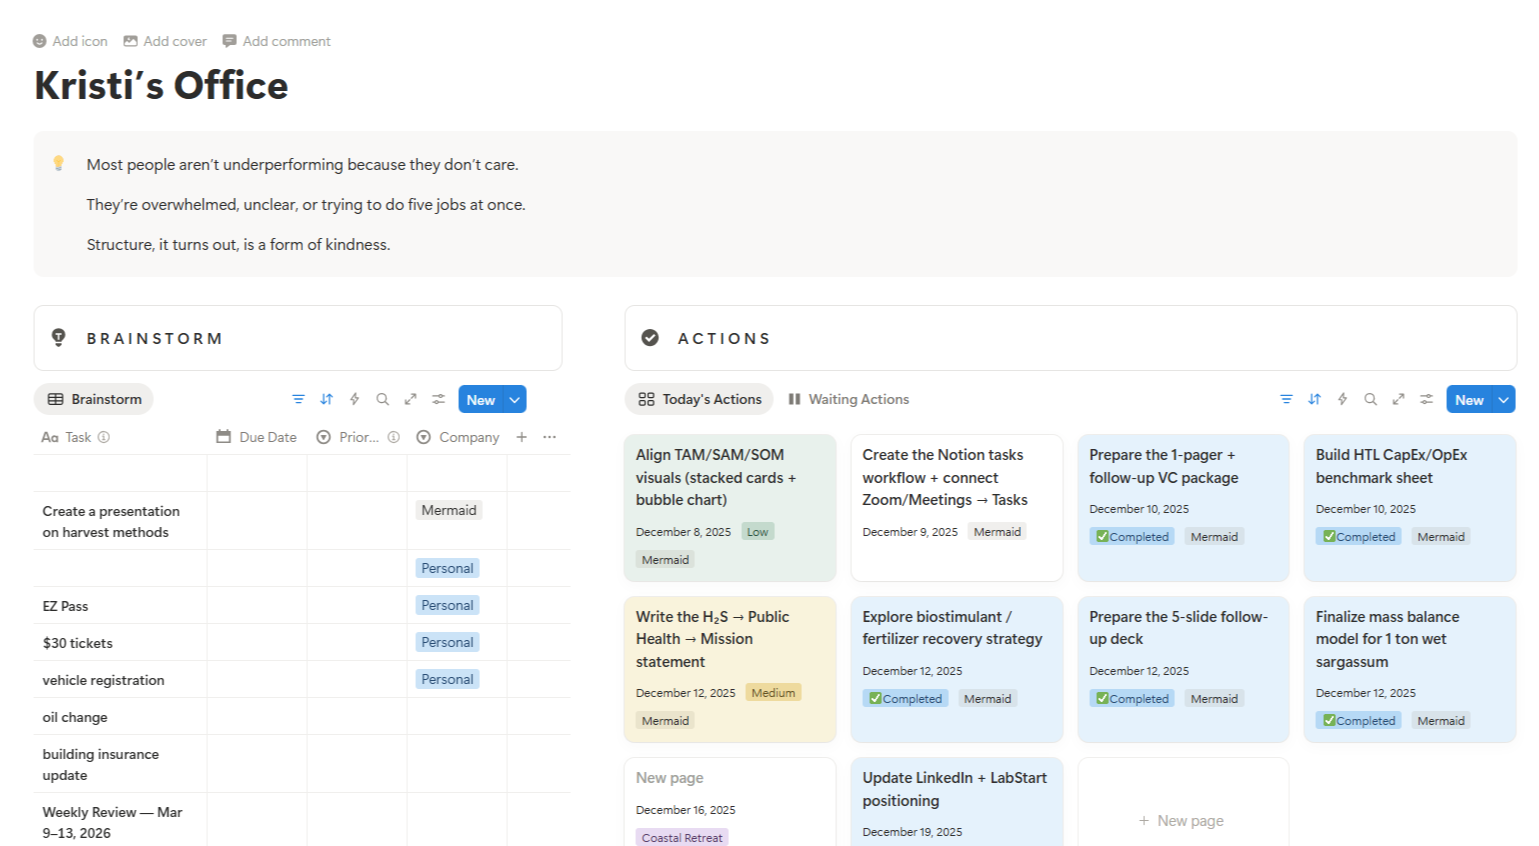This screenshot has height=846, width=1539.
Task: Create a Brainstorm task with the New button
Action: [481, 398]
